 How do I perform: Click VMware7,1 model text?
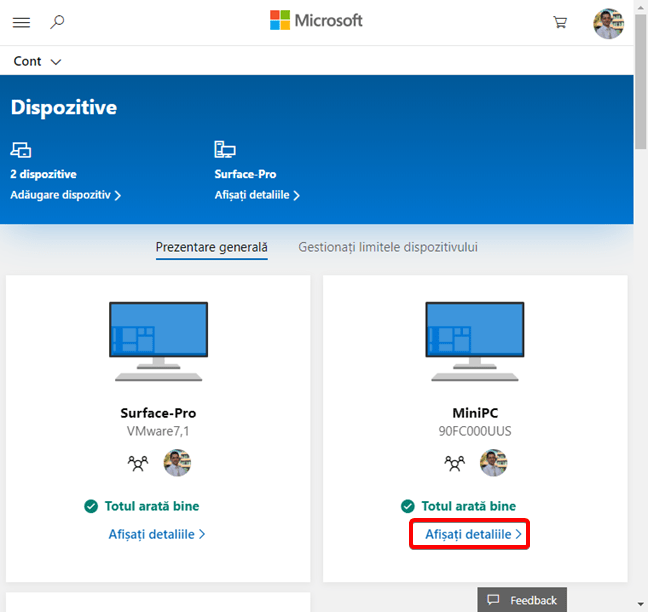coord(158,431)
